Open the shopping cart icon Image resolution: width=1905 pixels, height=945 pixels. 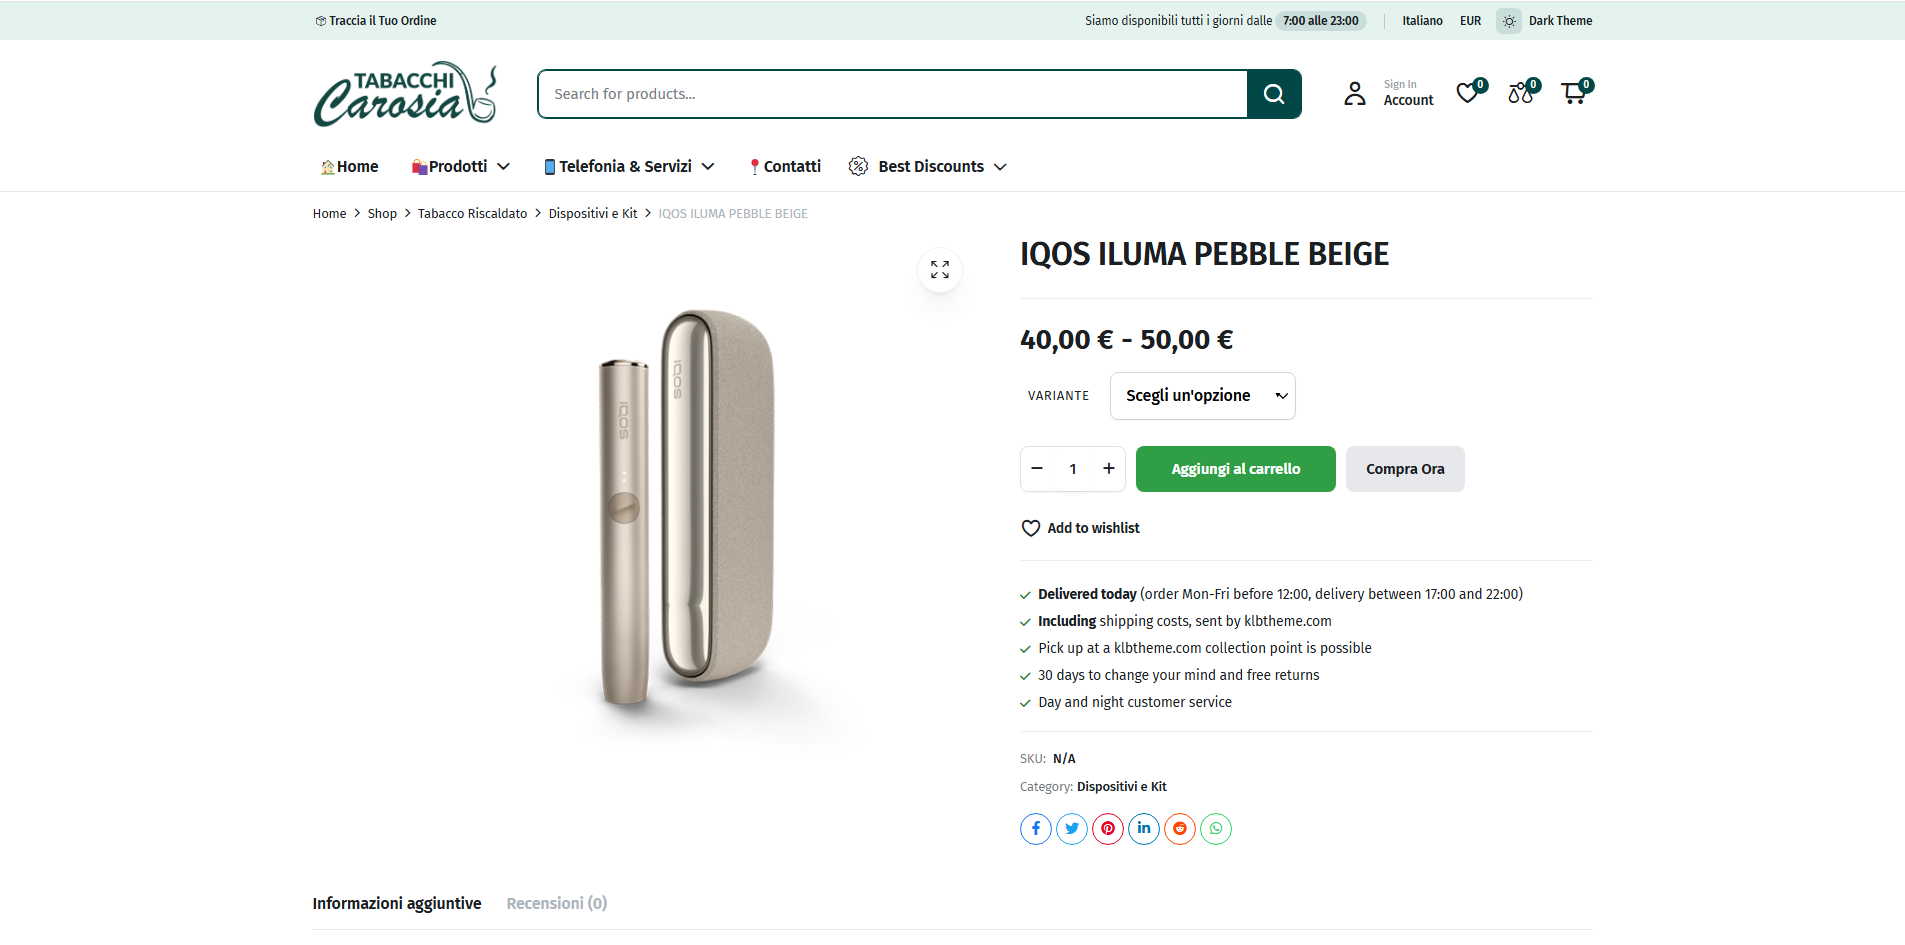[x=1573, y=93]
